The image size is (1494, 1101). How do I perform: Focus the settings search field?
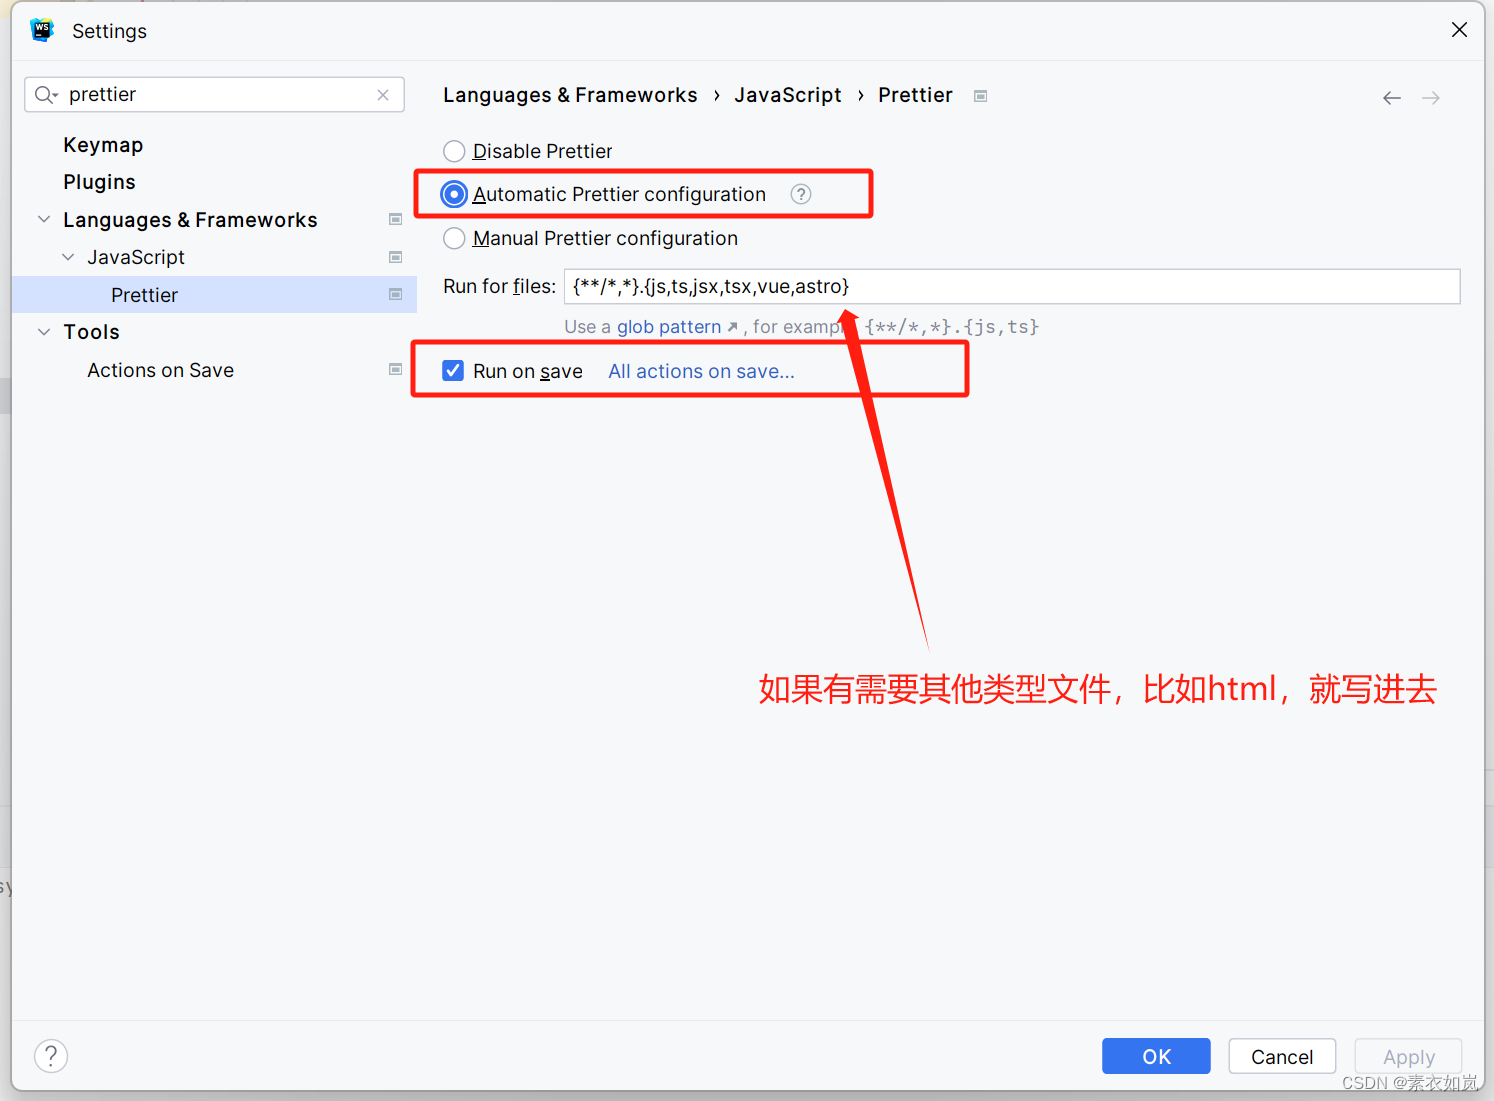(215, 95)
